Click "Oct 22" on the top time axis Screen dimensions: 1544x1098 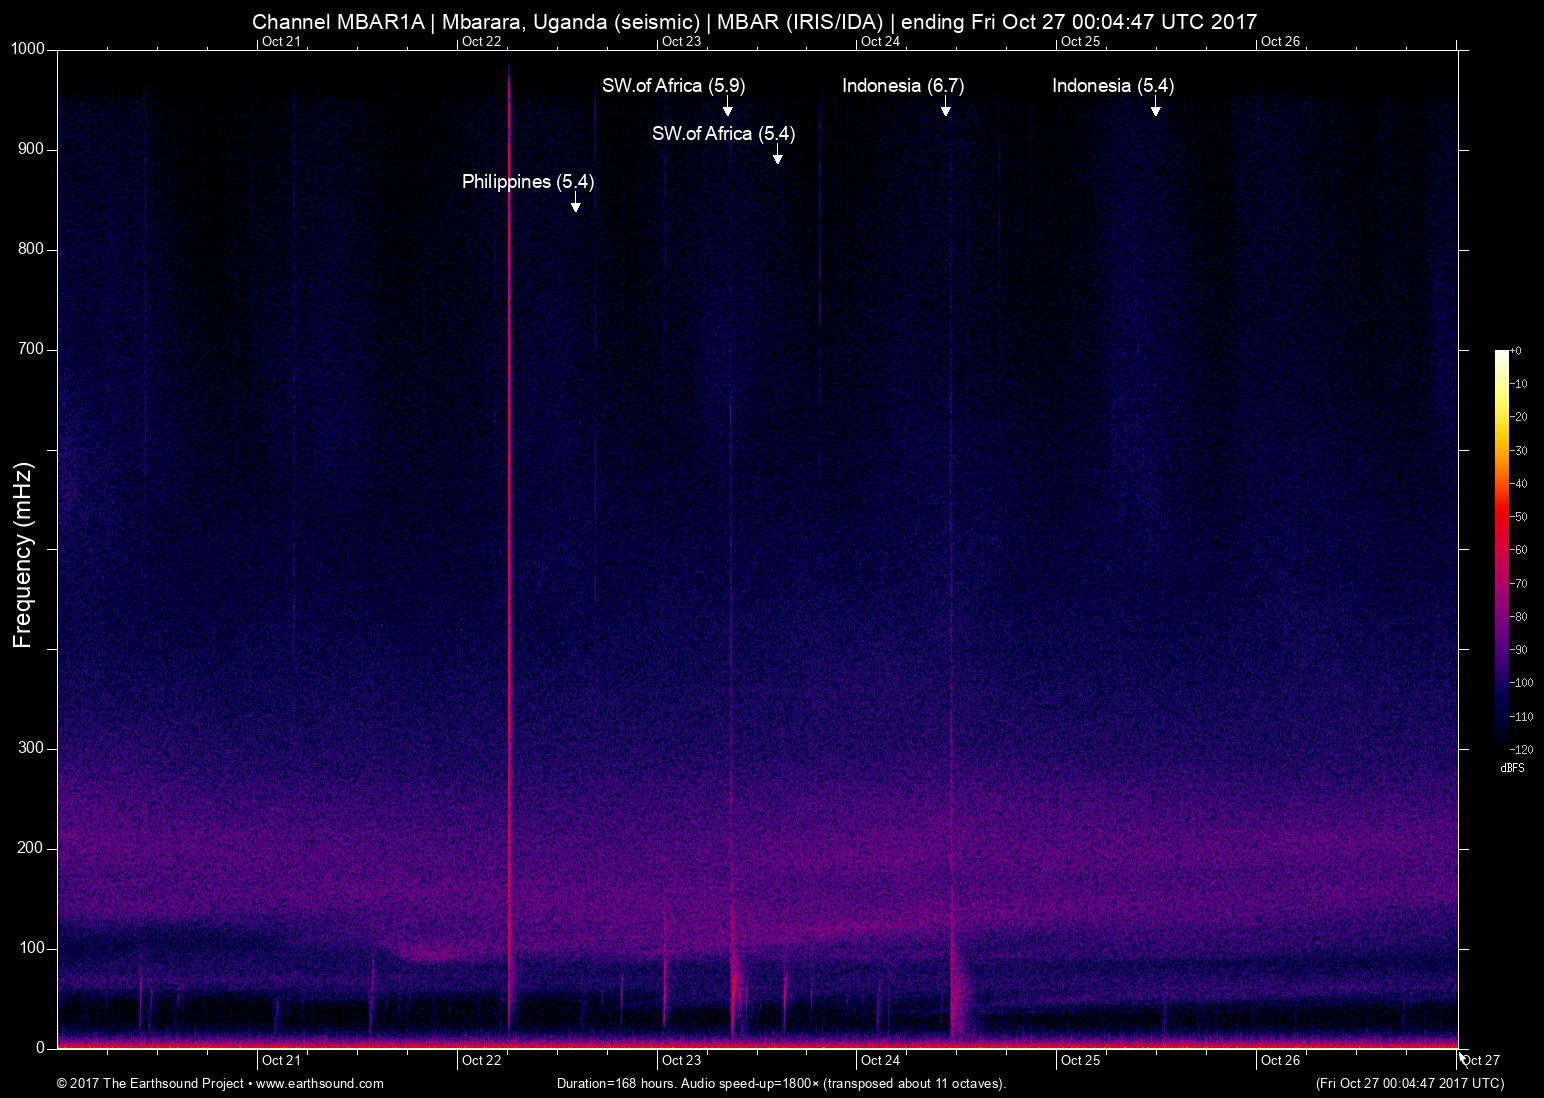(481, 42)
